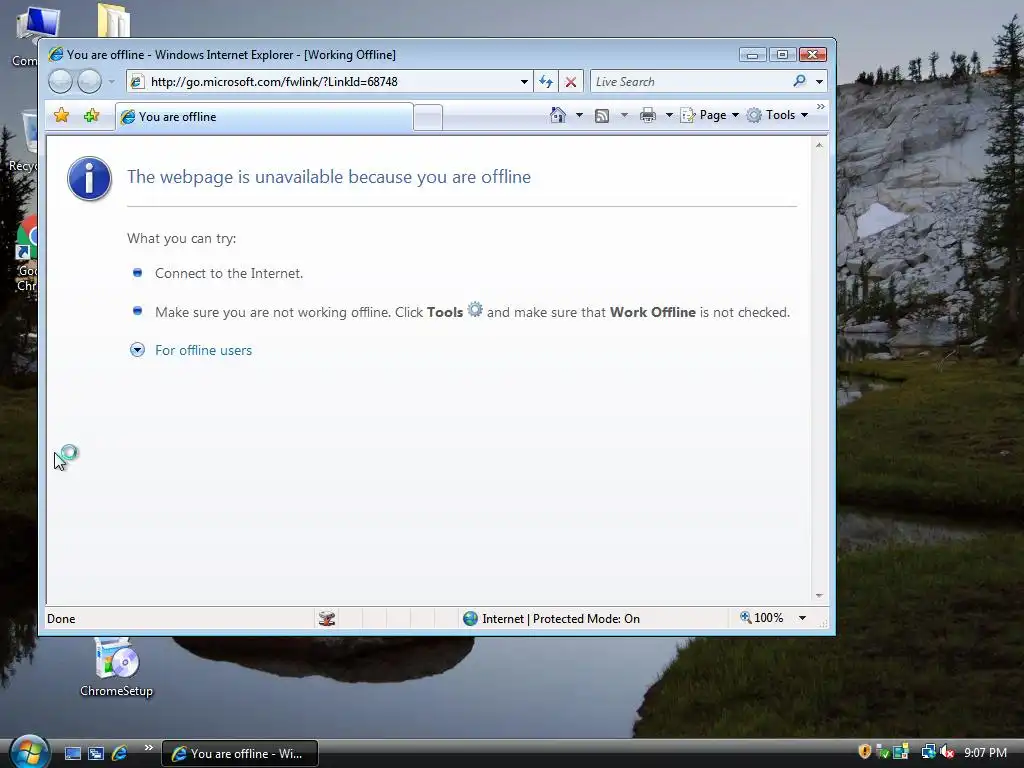Image resolution: width=1024 pixels, height=768 pixels.
Task: Click the 100% zoom level button
Action: coord(761,618)
